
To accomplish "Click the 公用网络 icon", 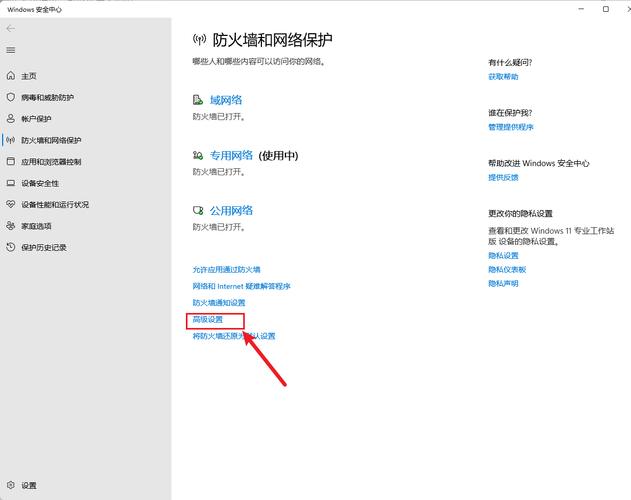I will (x=198, y=210).
